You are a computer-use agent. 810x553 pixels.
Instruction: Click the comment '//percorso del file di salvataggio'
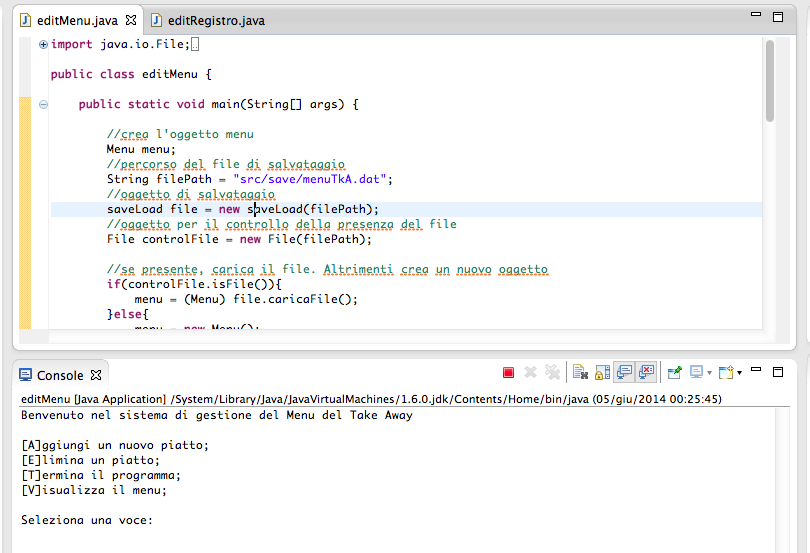click(226, 164)
